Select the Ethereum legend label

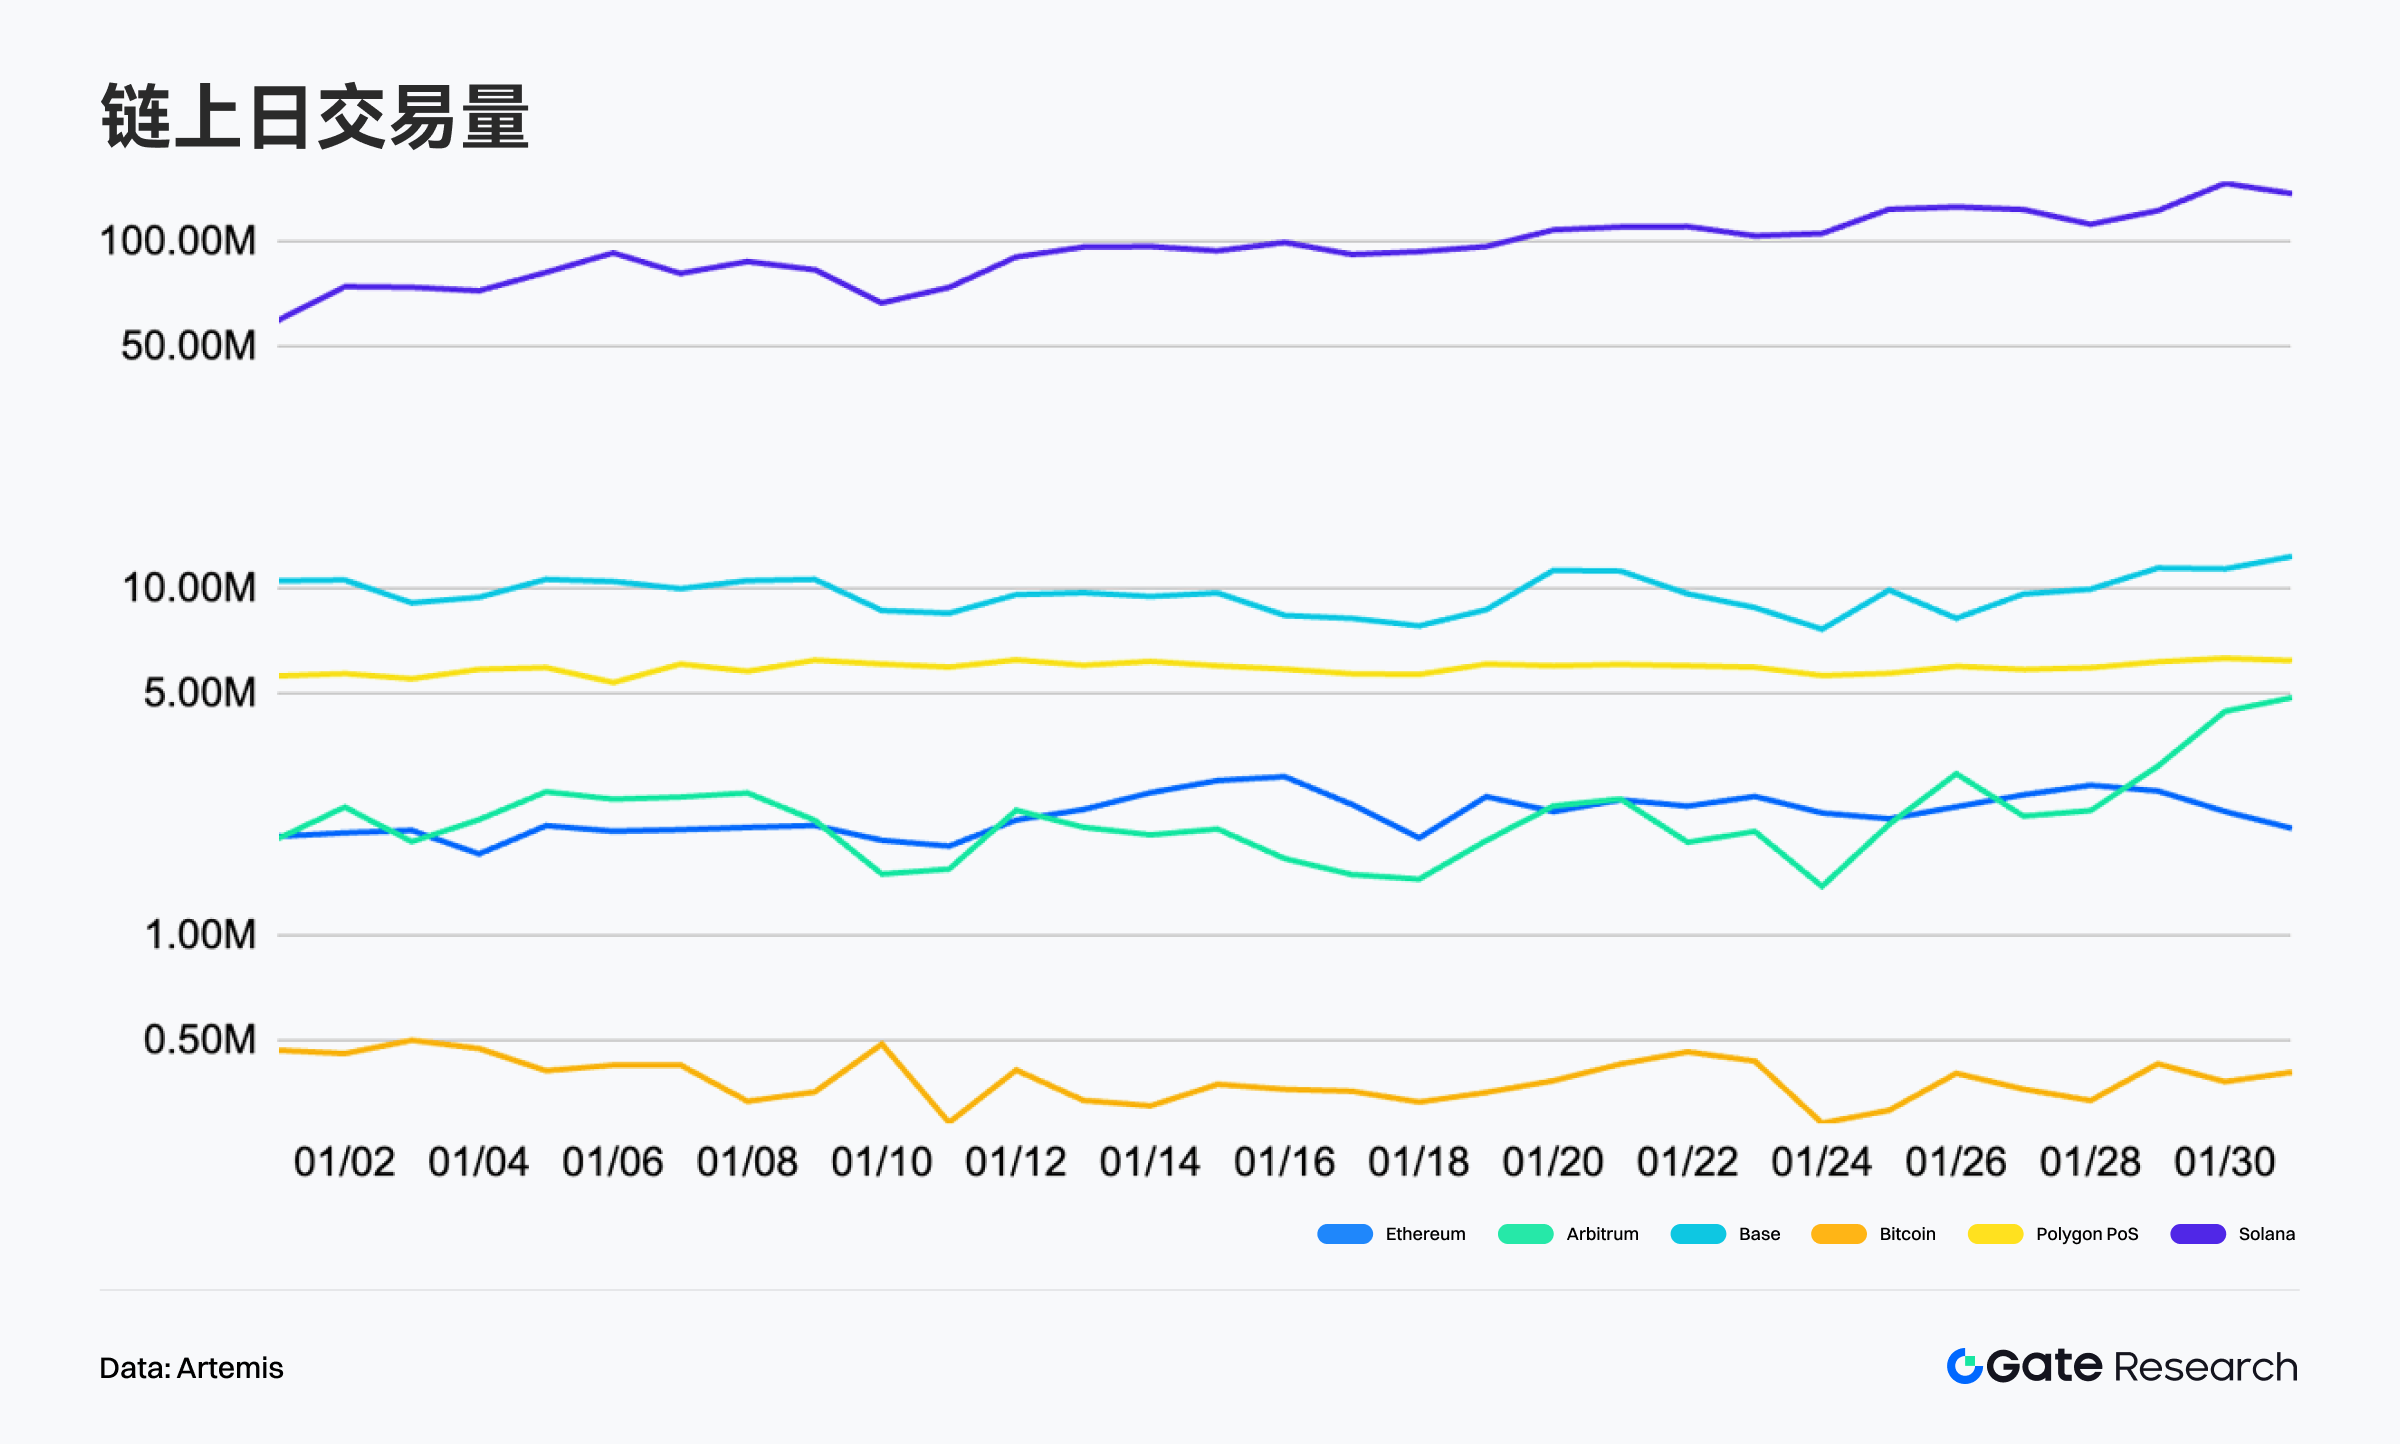[x=1425, y=1234]
